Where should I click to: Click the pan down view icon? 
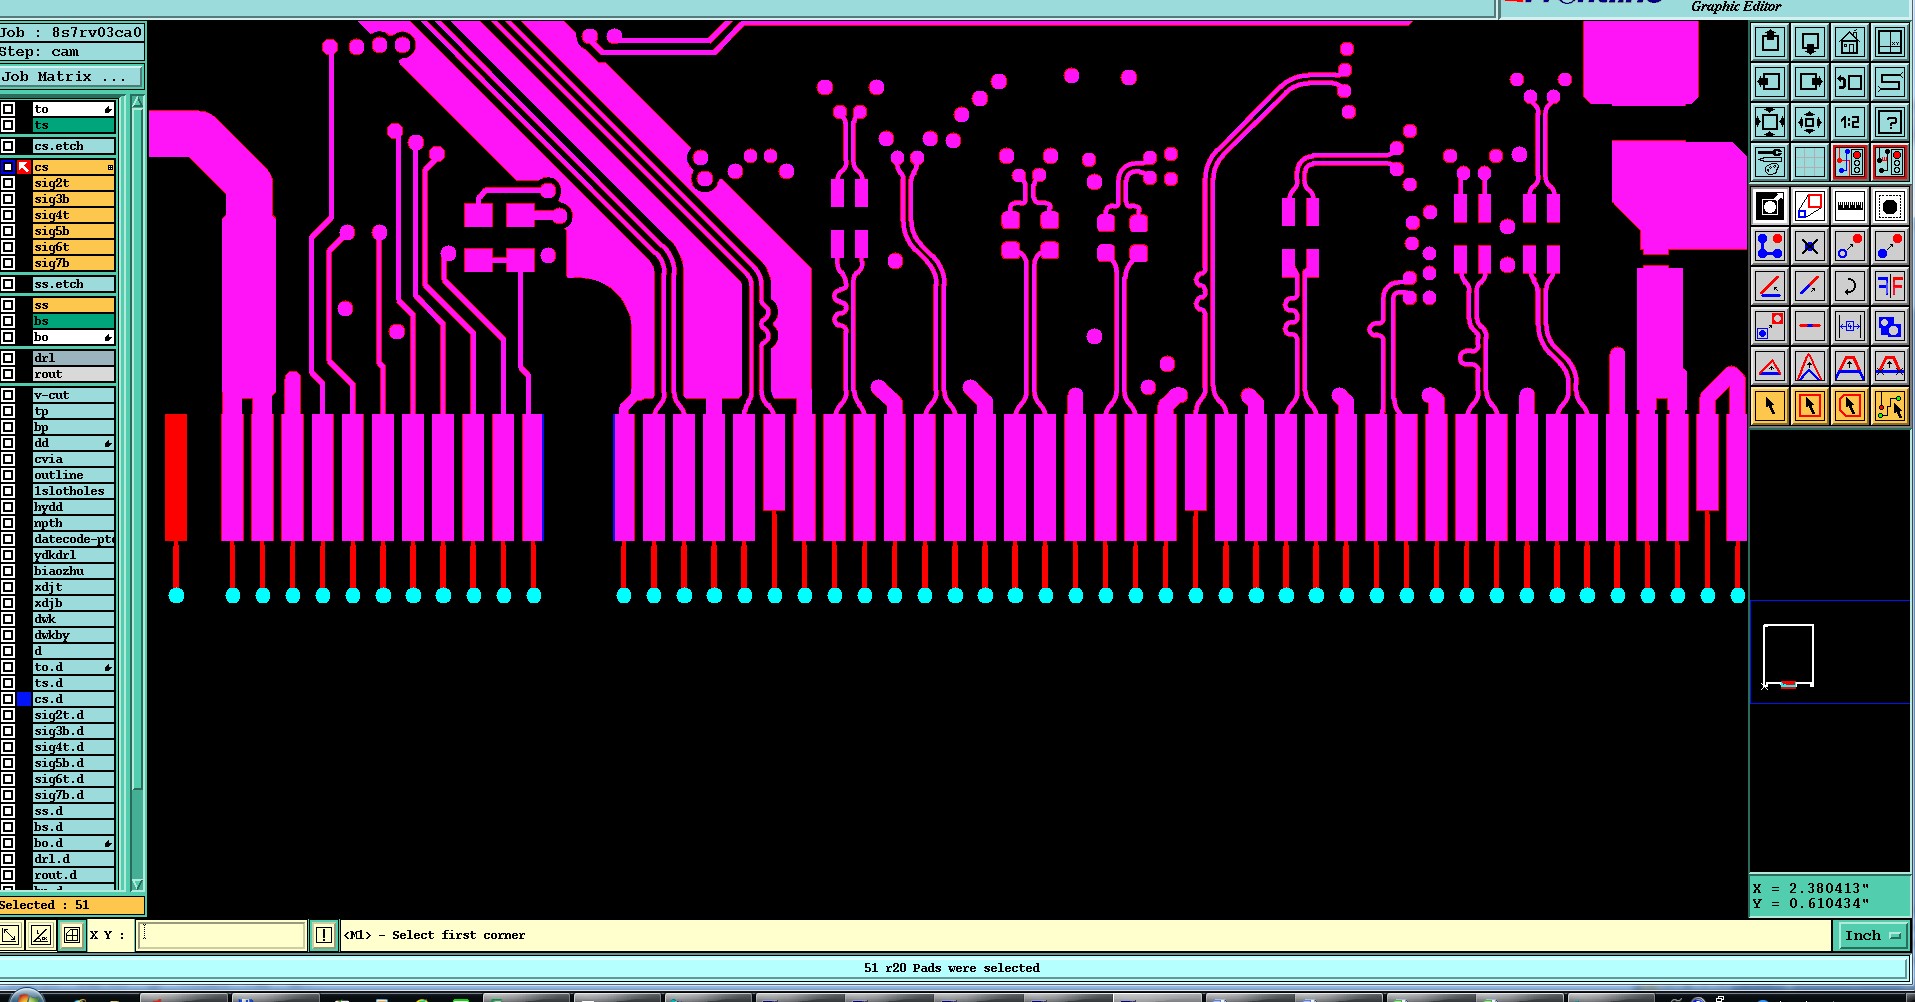pos(1810,43)
